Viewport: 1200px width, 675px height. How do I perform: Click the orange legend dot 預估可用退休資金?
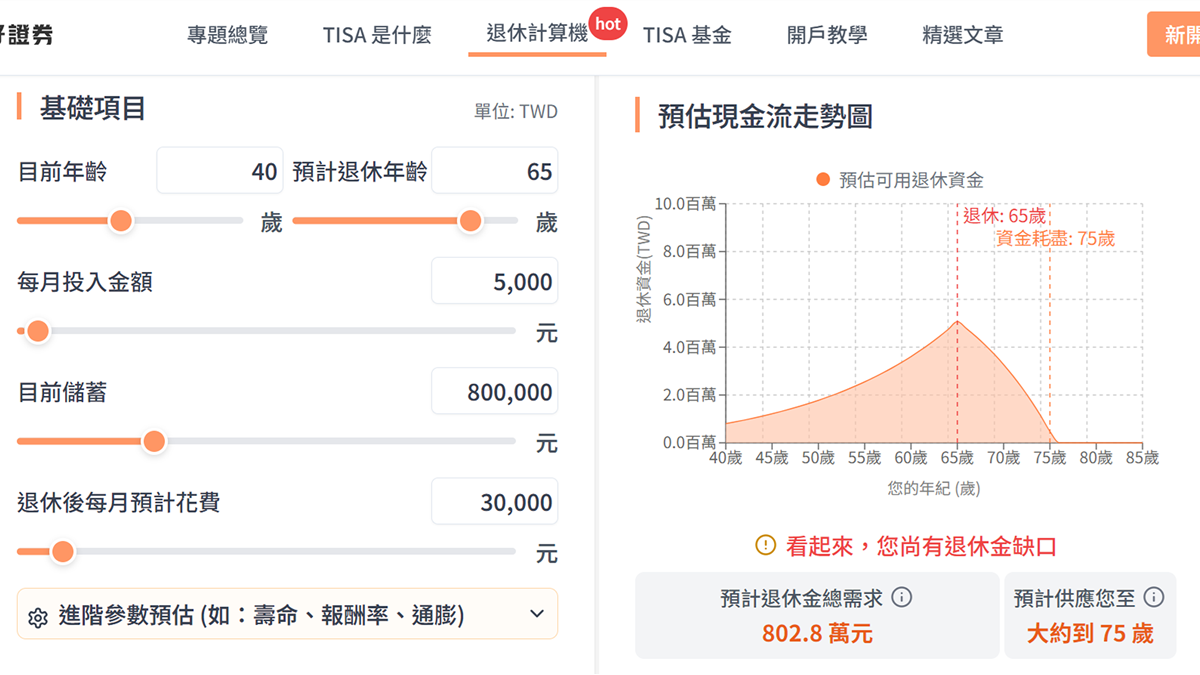(x=823, y=180)
